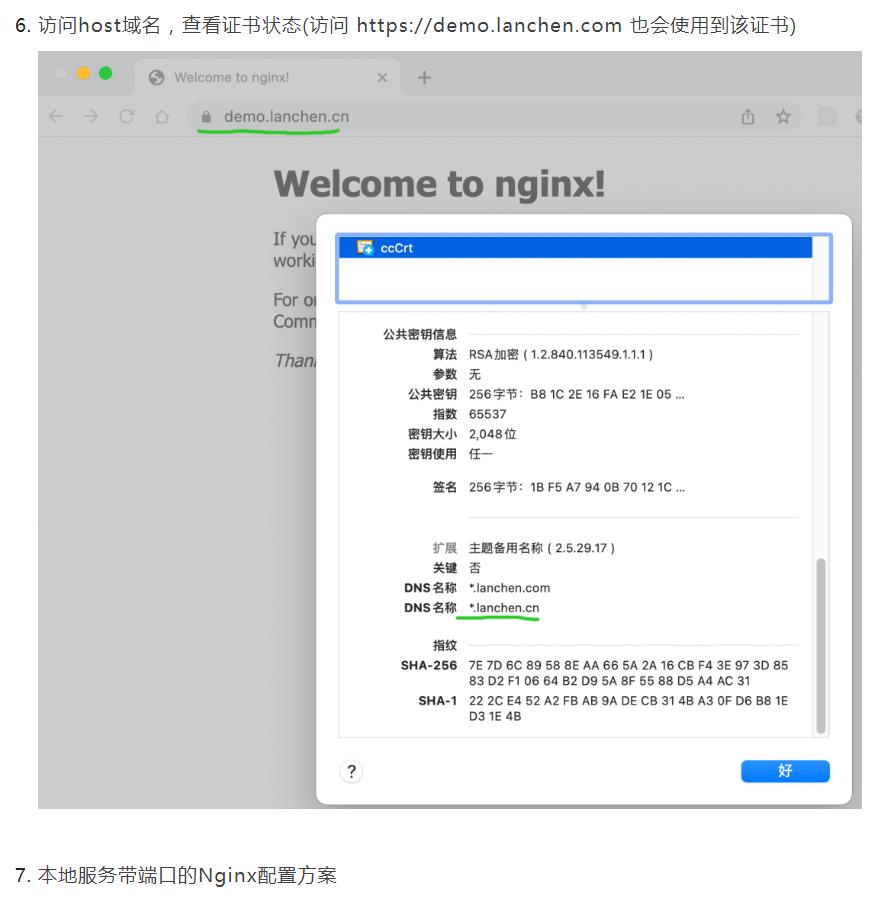Viewport: 872px width, 899px height.
Task: Click the browser forward arrow
Action: point(91,117)
